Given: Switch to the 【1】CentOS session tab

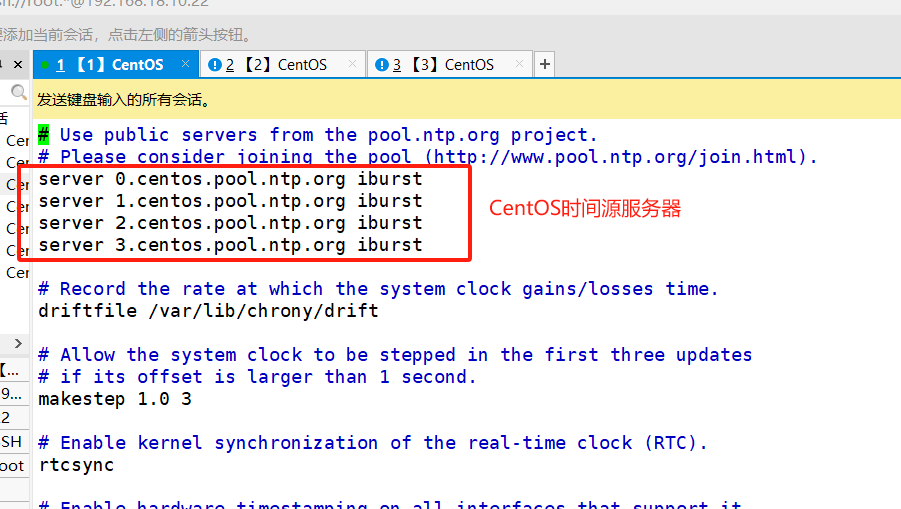Looking at the screenshot, I should (115, 64).
